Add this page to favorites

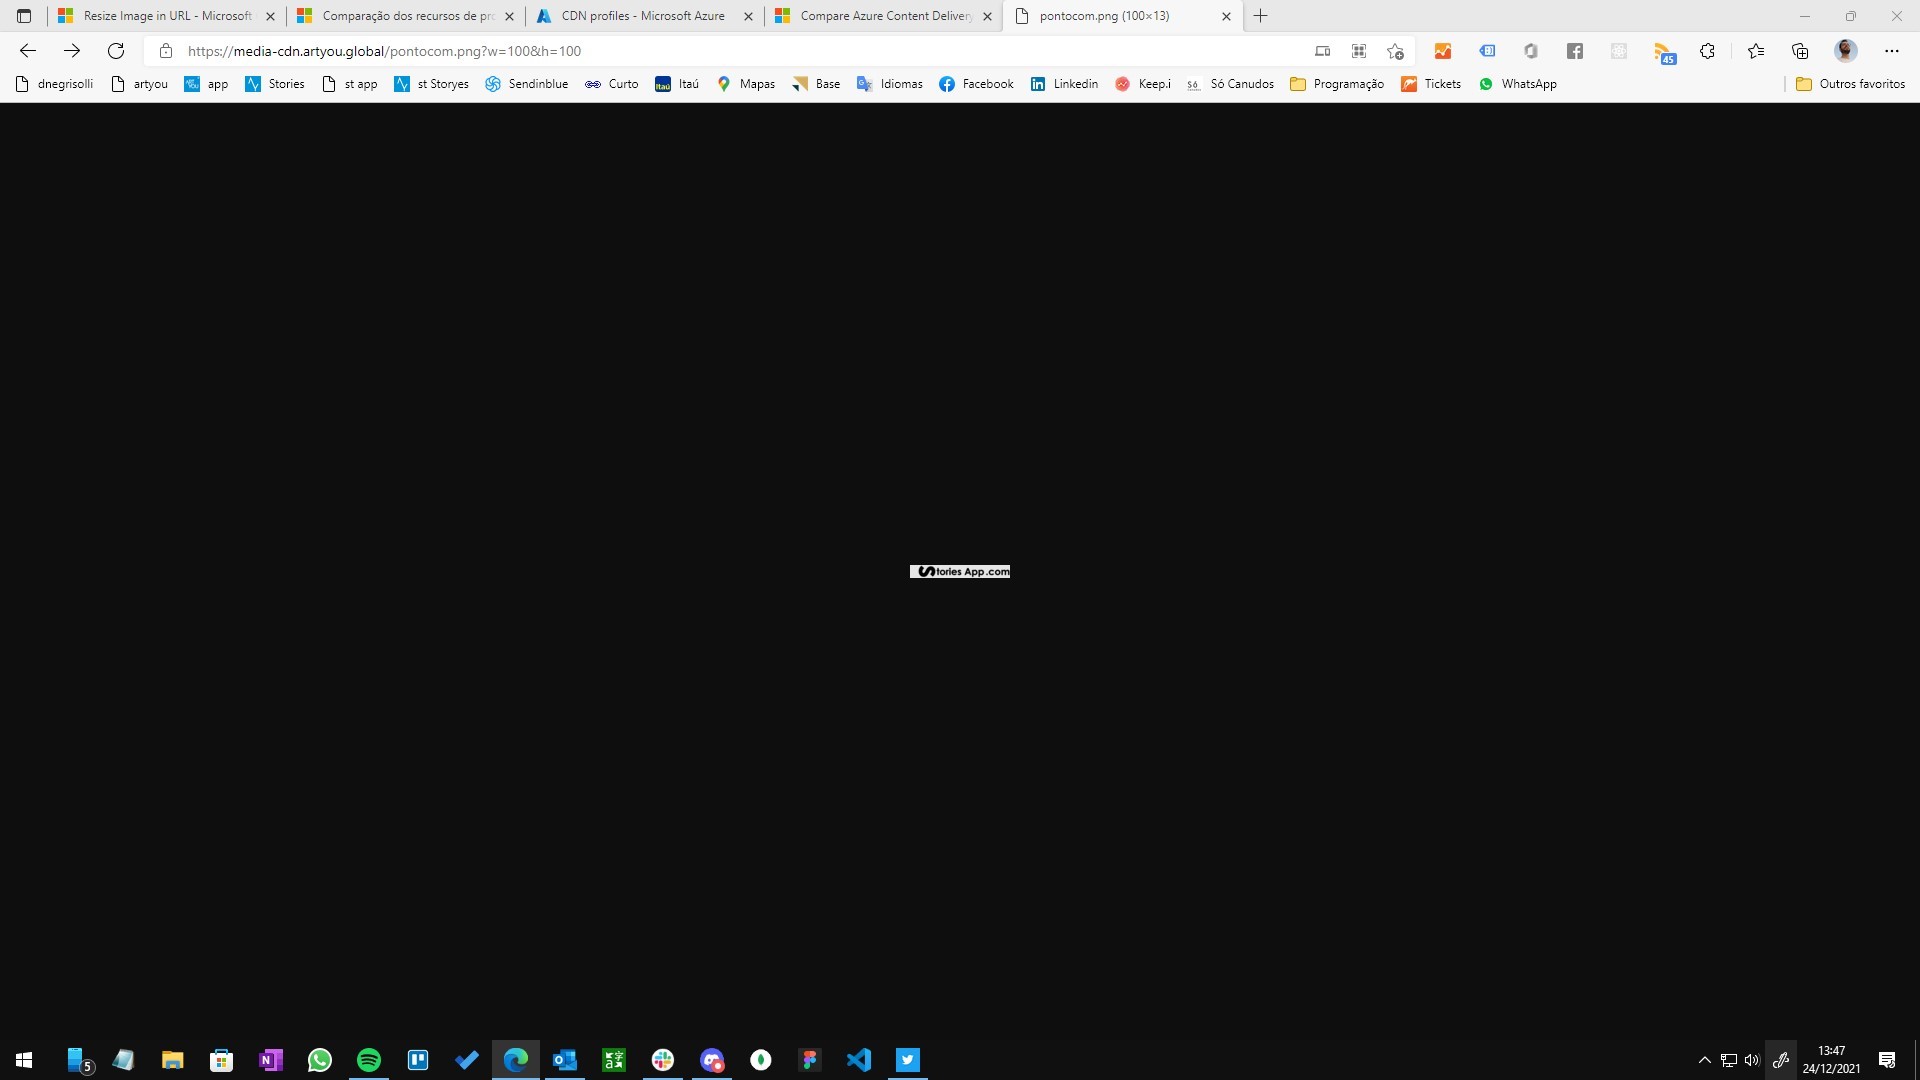(1395, 51)
